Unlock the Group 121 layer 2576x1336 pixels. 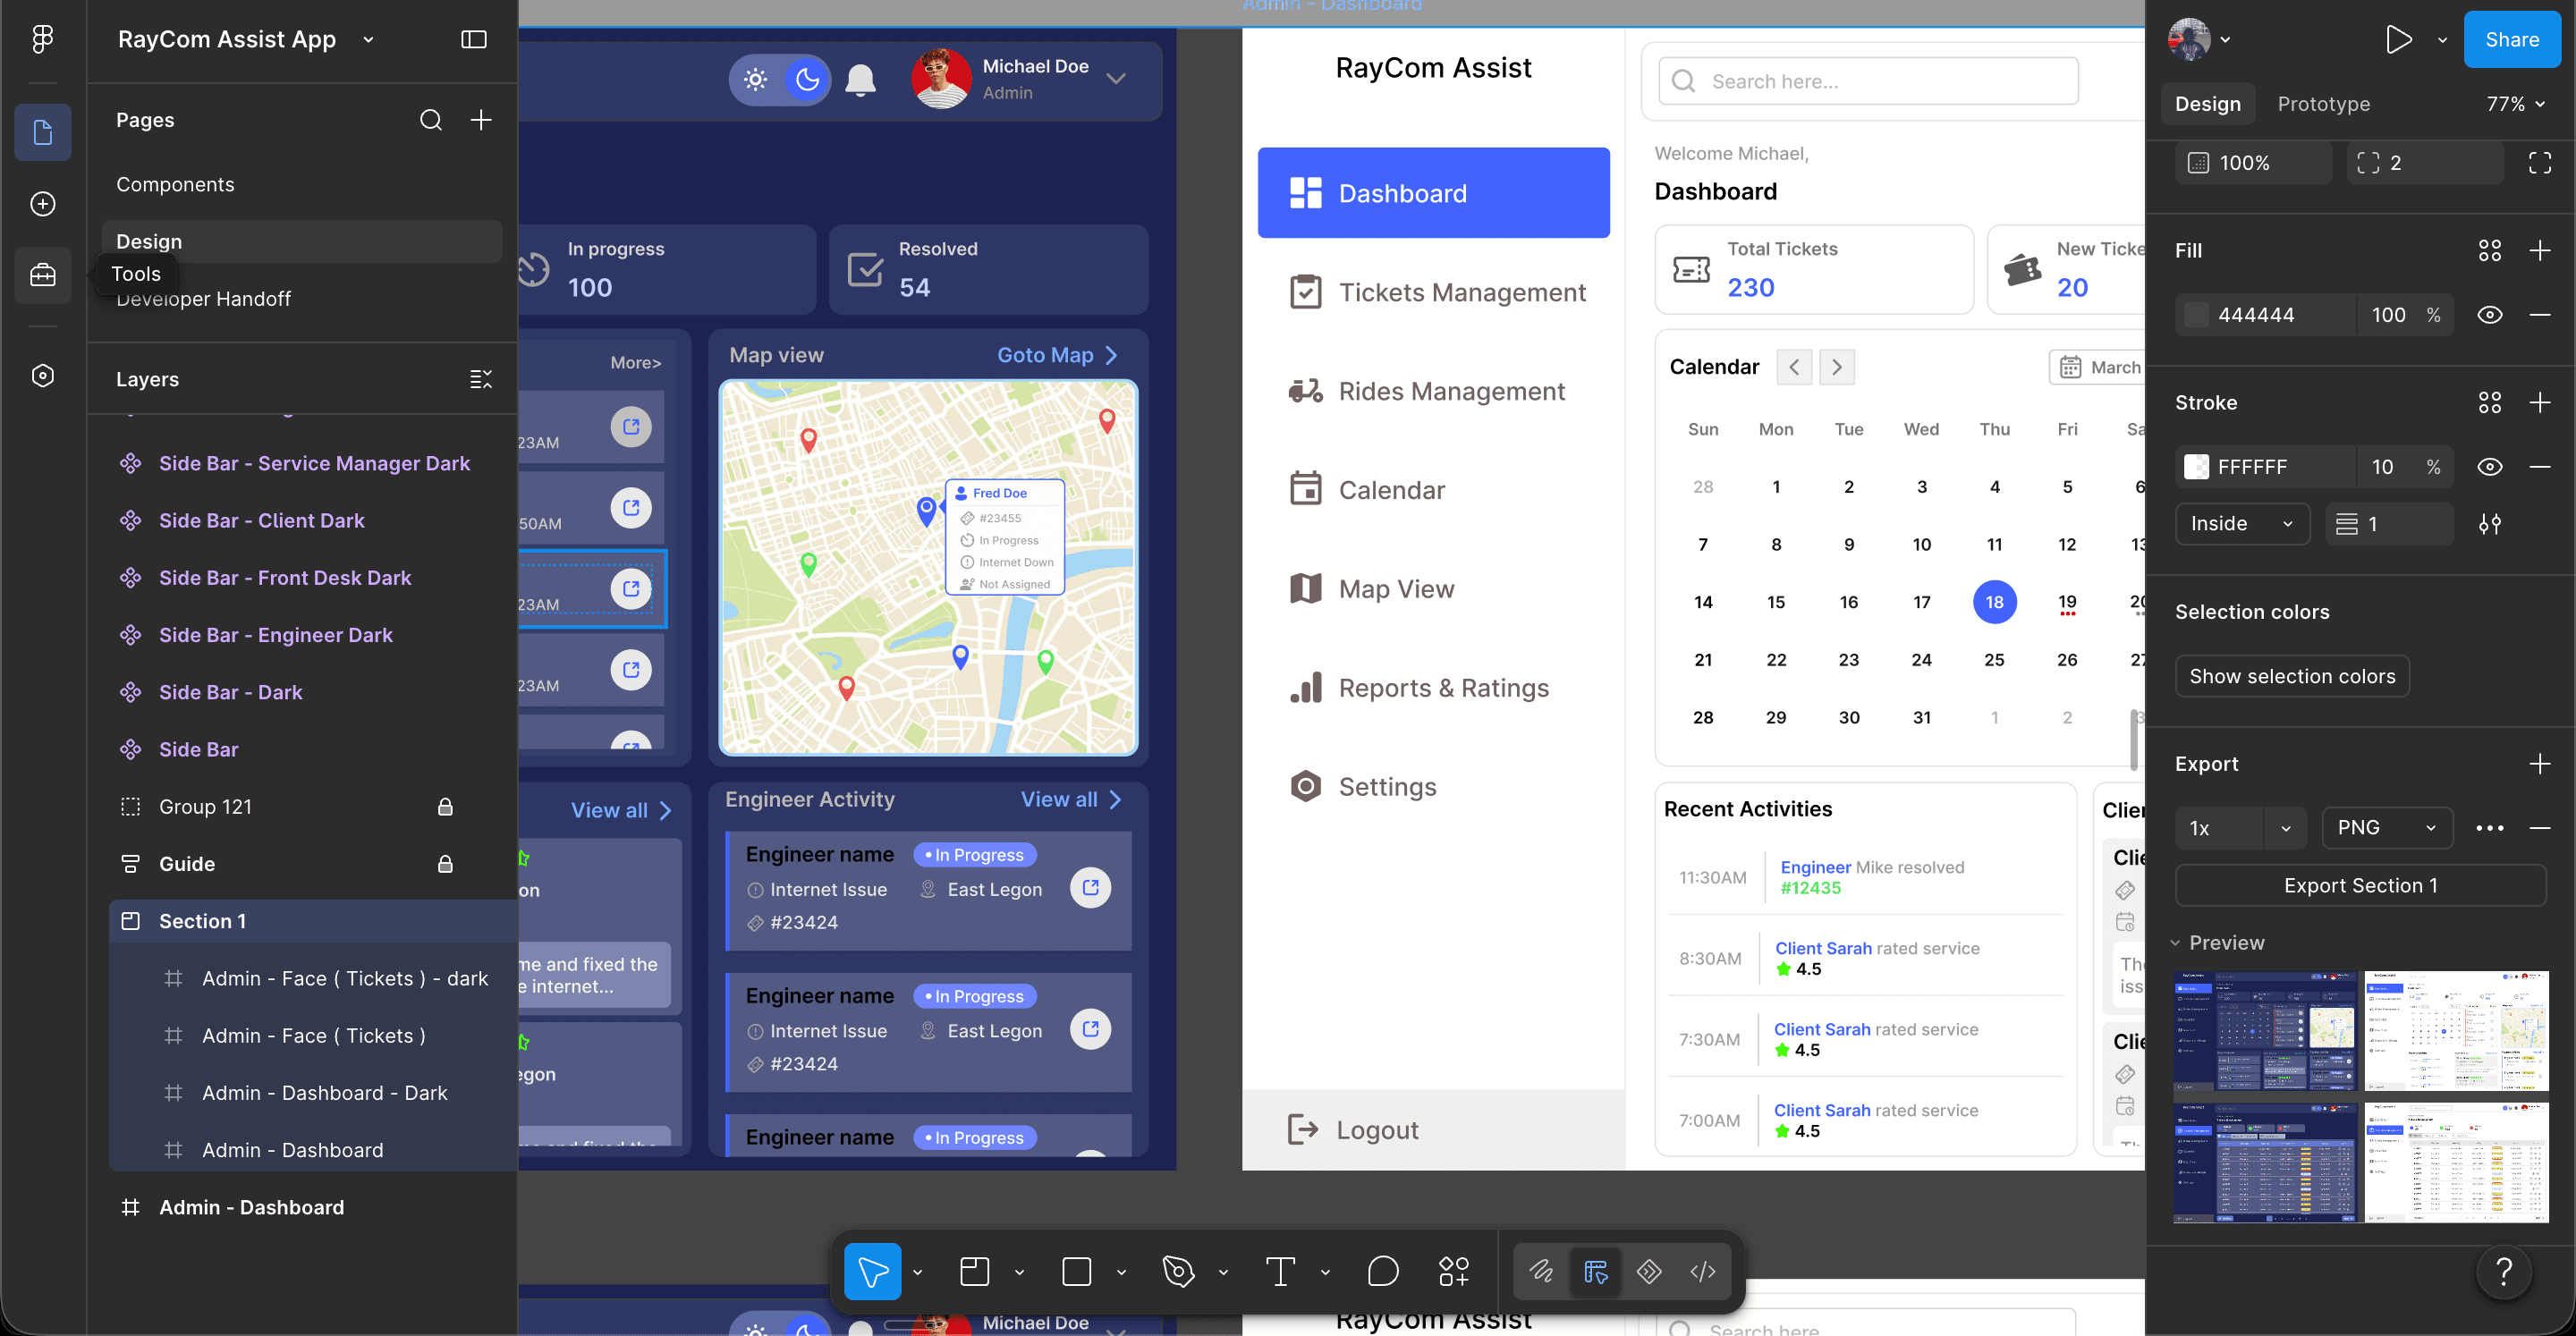point(445,807)
